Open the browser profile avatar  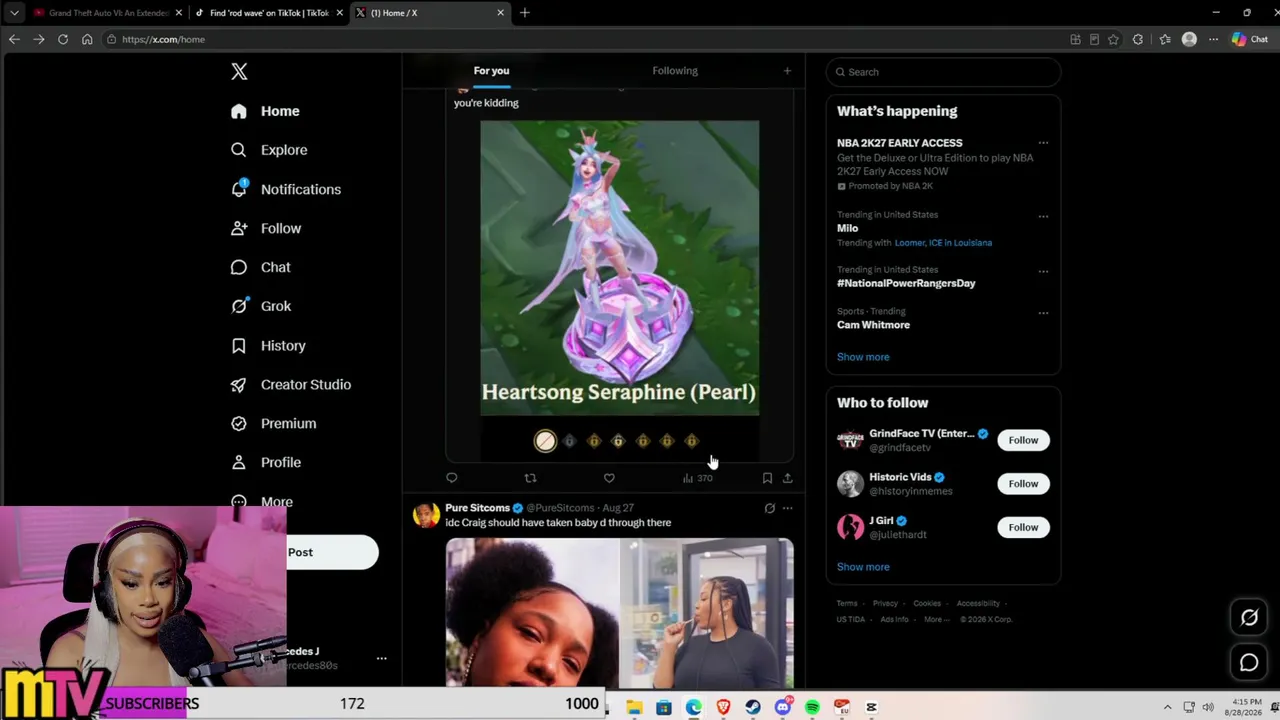pos(1189,39)
